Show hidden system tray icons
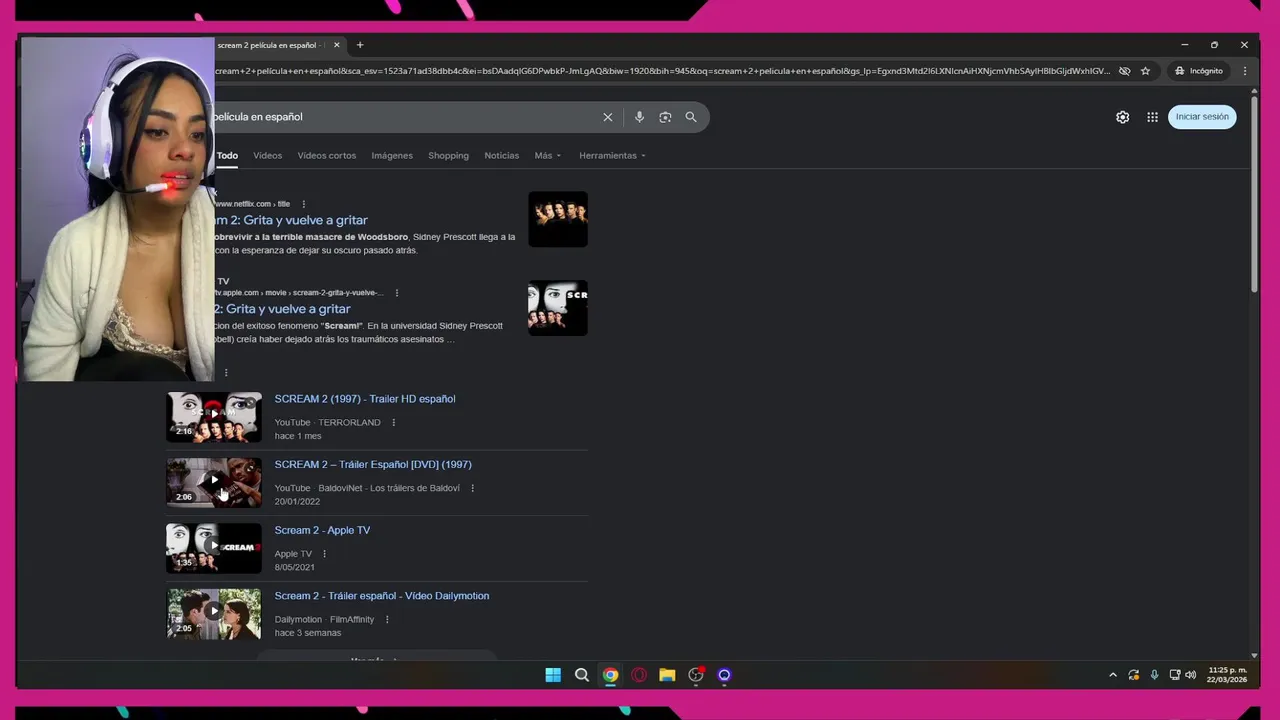This screenshot has width=1280, height=720. (x=1113, y=675)
